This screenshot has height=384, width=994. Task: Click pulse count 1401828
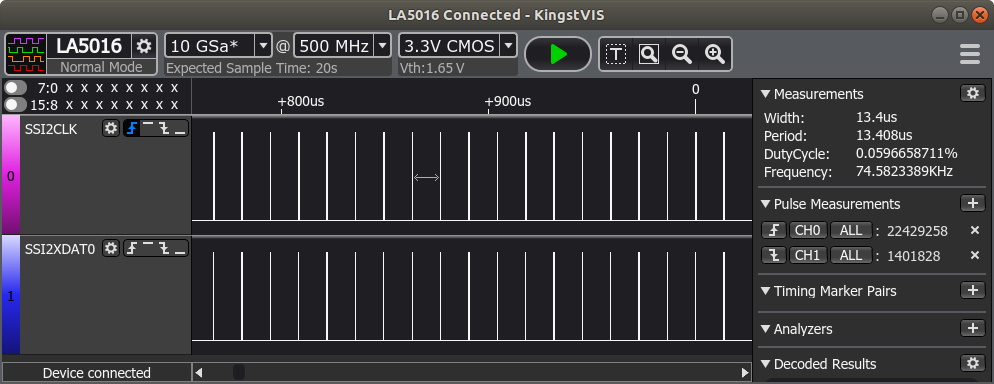pyautogui.click(x=913, y=256)
